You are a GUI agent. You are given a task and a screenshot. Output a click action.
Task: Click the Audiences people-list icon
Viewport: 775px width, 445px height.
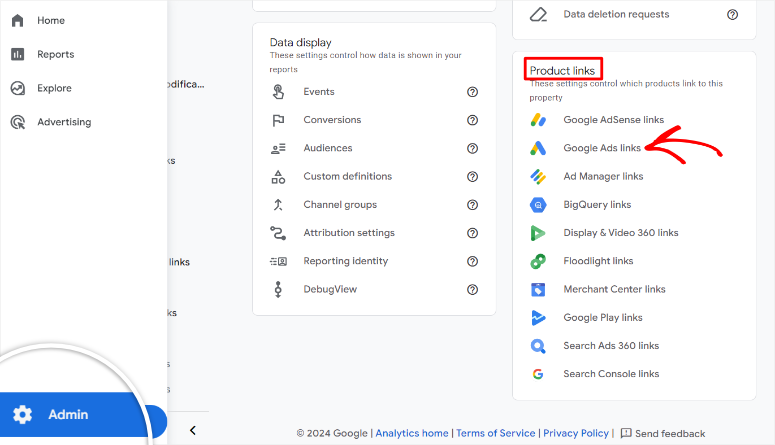click(278, 148)
